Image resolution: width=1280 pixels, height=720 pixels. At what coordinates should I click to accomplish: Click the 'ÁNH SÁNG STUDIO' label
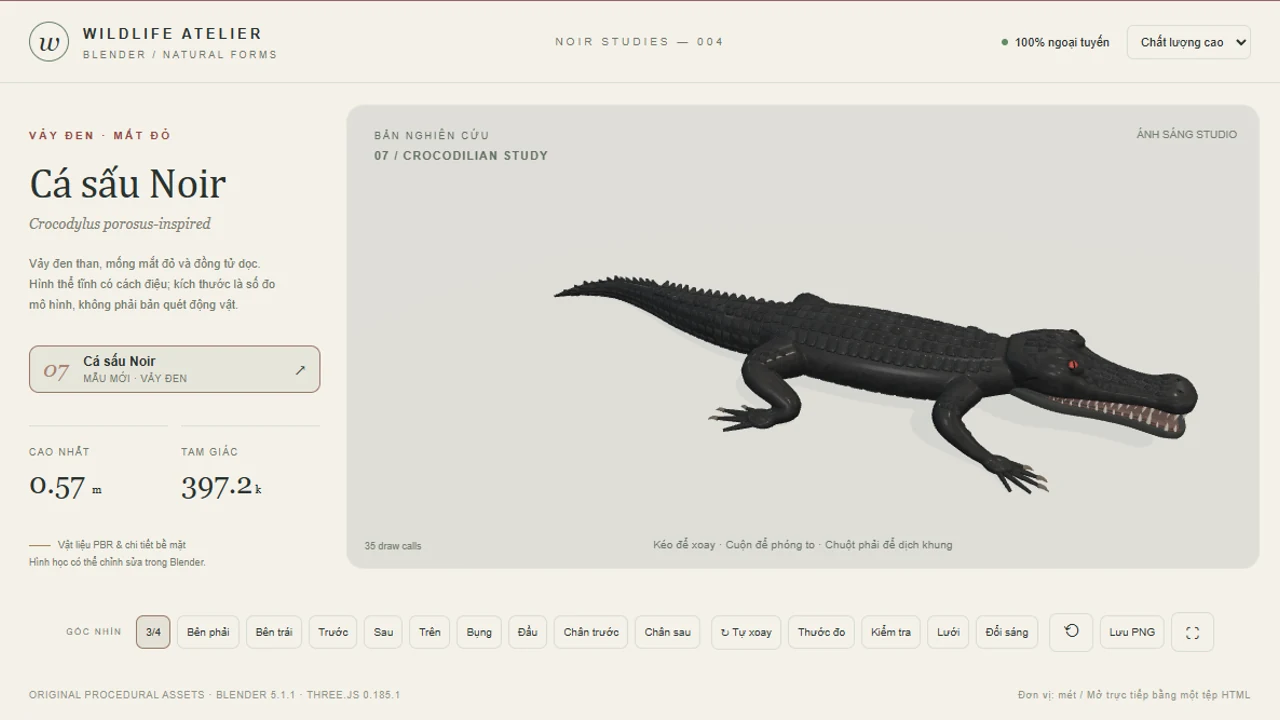tap(1186, 134)
